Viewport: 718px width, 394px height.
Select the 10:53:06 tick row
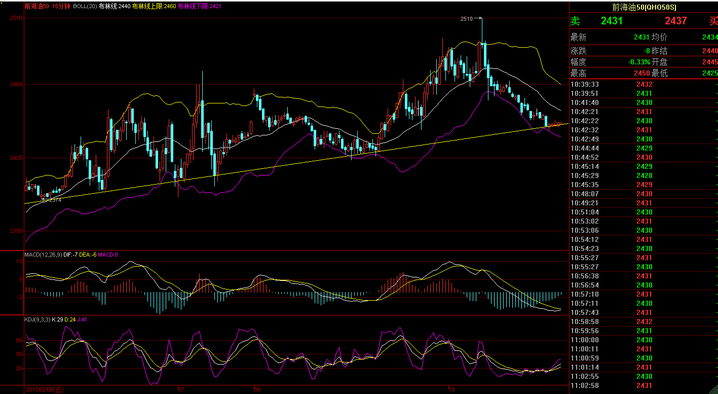643,230
